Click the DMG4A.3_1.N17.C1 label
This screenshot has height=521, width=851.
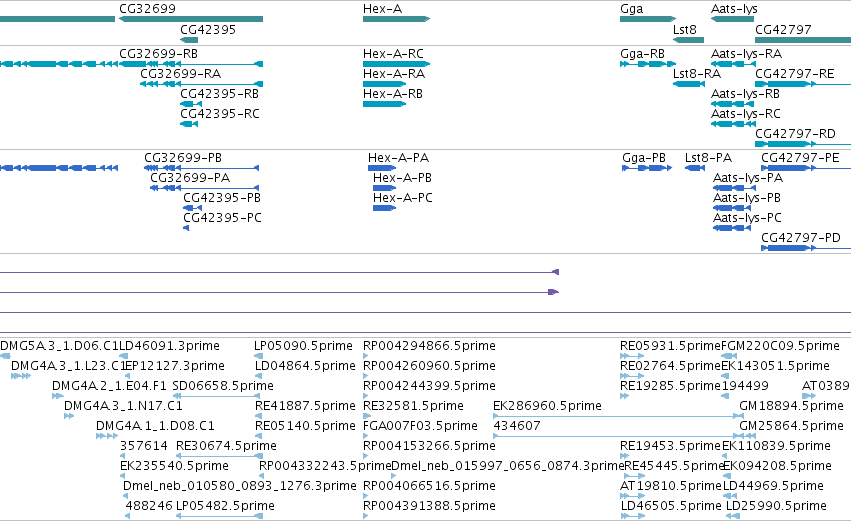tap(123, 406)
